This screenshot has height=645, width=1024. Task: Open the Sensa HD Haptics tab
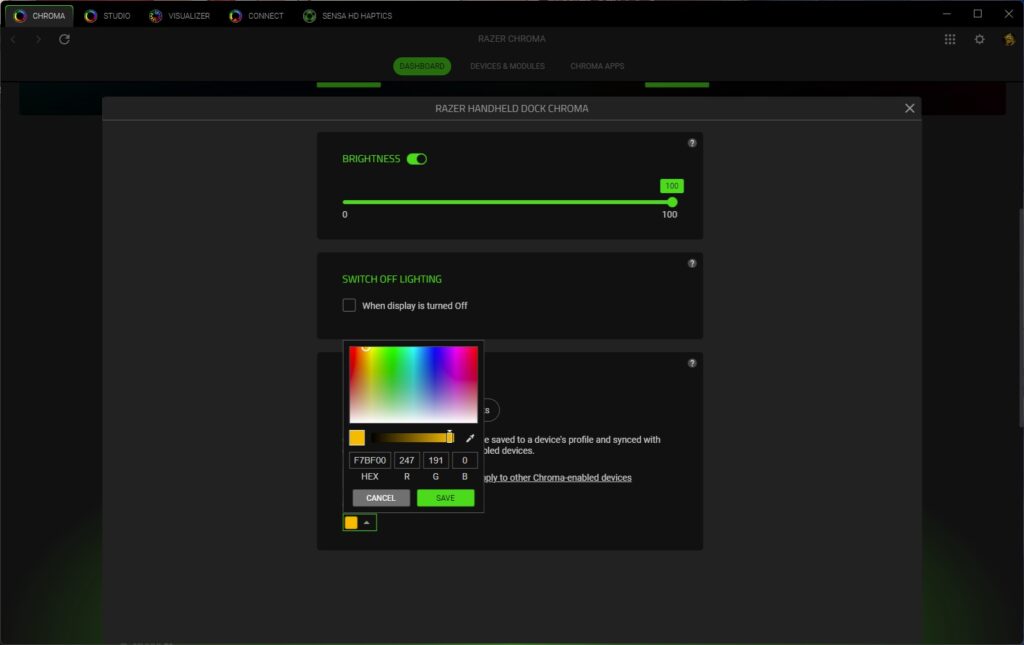tap(347, 16)
